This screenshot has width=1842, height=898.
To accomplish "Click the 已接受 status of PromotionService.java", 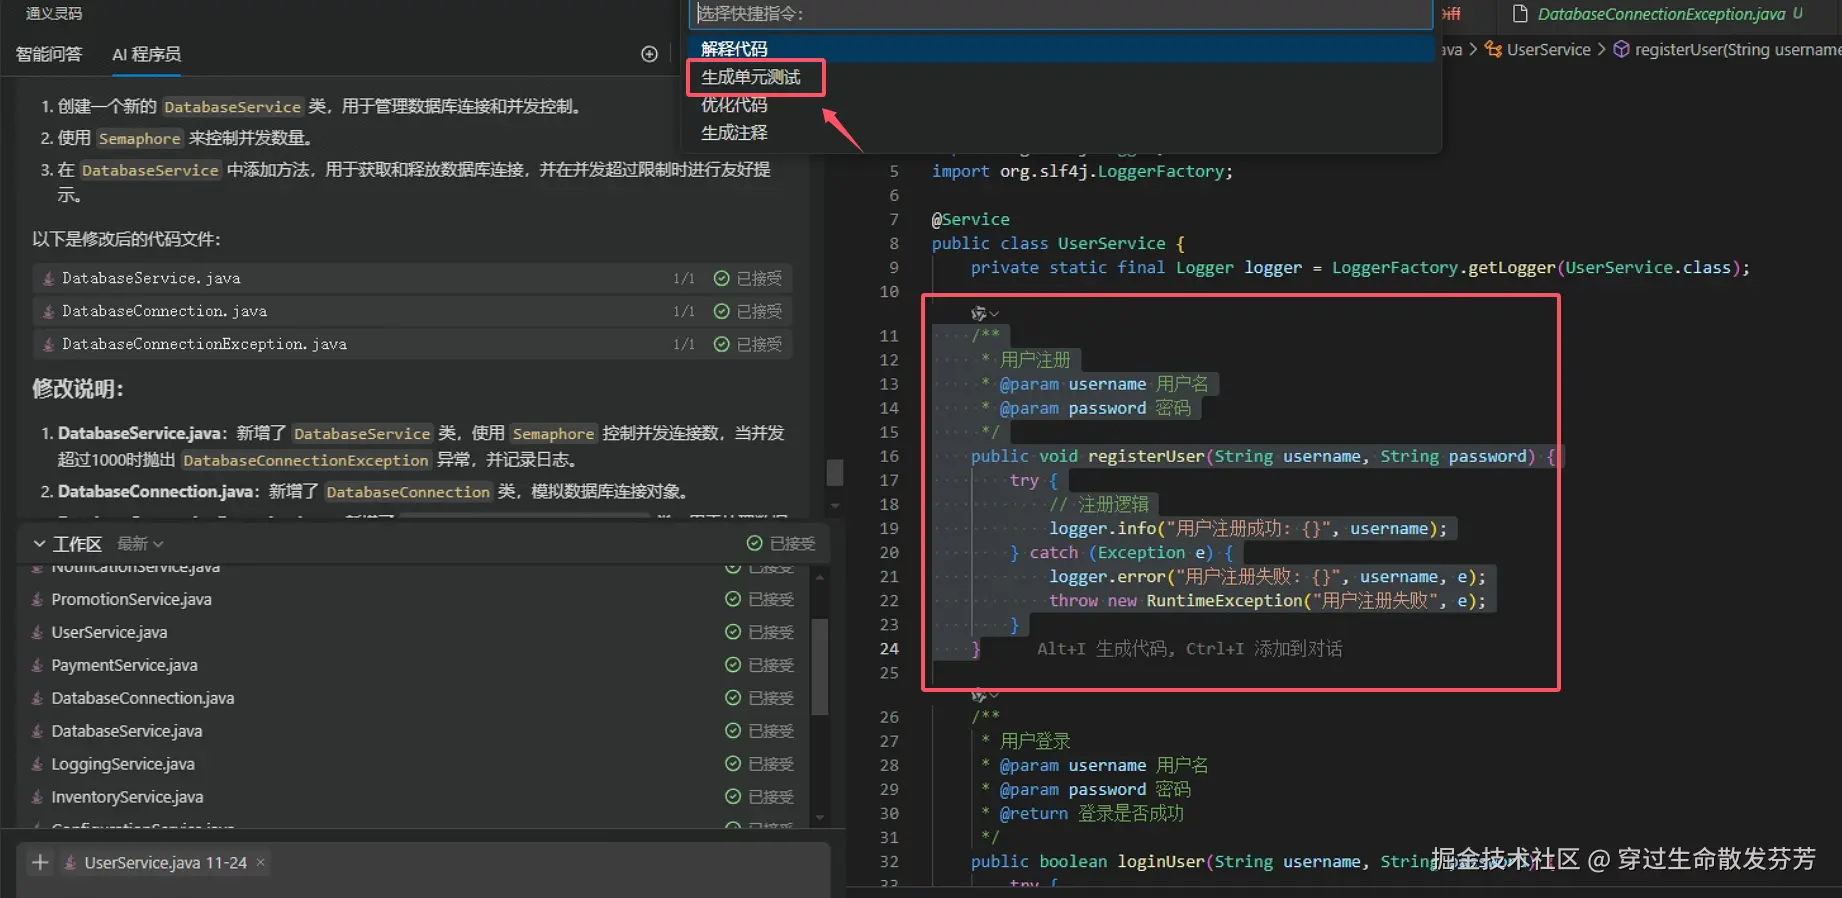I will point(771,599).
